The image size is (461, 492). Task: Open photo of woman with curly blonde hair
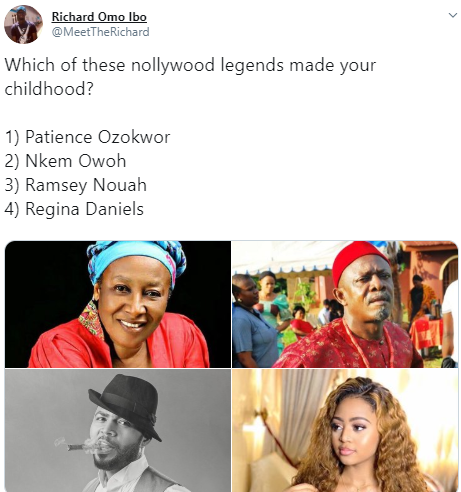345,430
